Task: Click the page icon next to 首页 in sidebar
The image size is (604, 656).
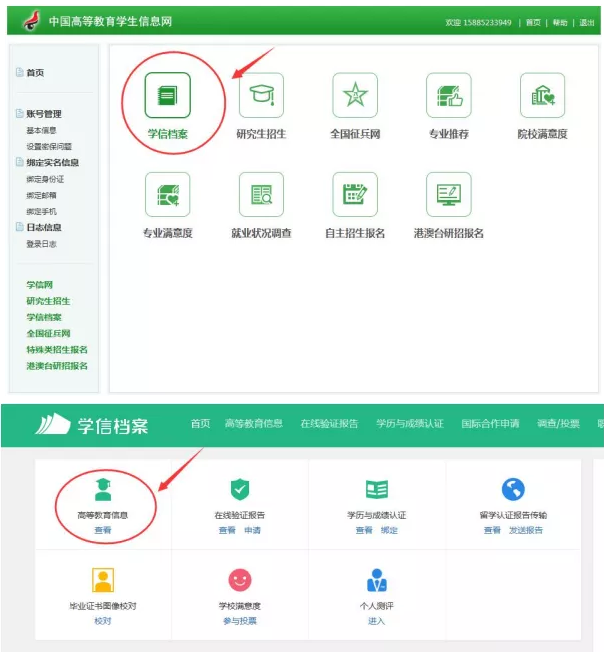Action: click(19, 72)
